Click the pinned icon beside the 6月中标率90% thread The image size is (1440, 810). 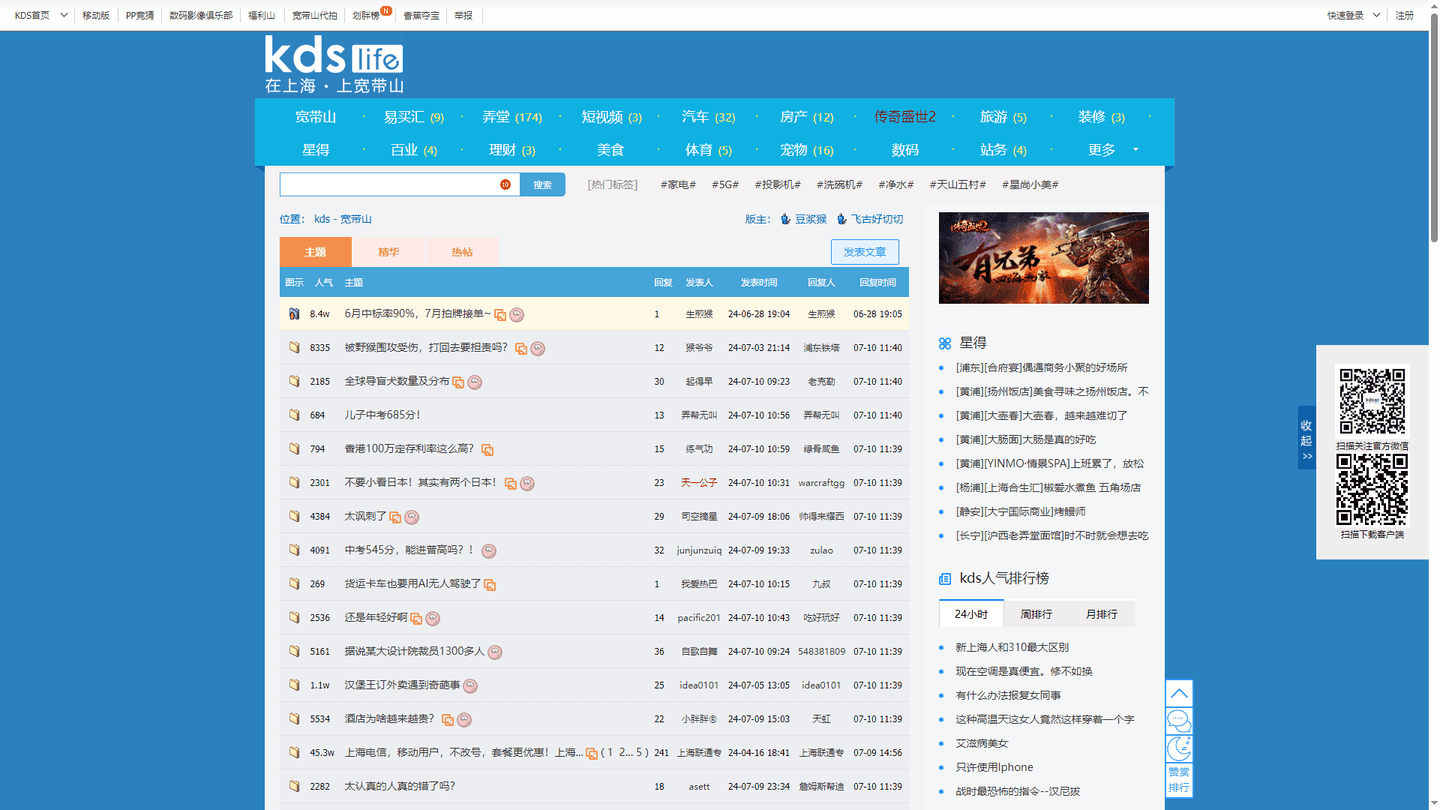tap(294, 314)
